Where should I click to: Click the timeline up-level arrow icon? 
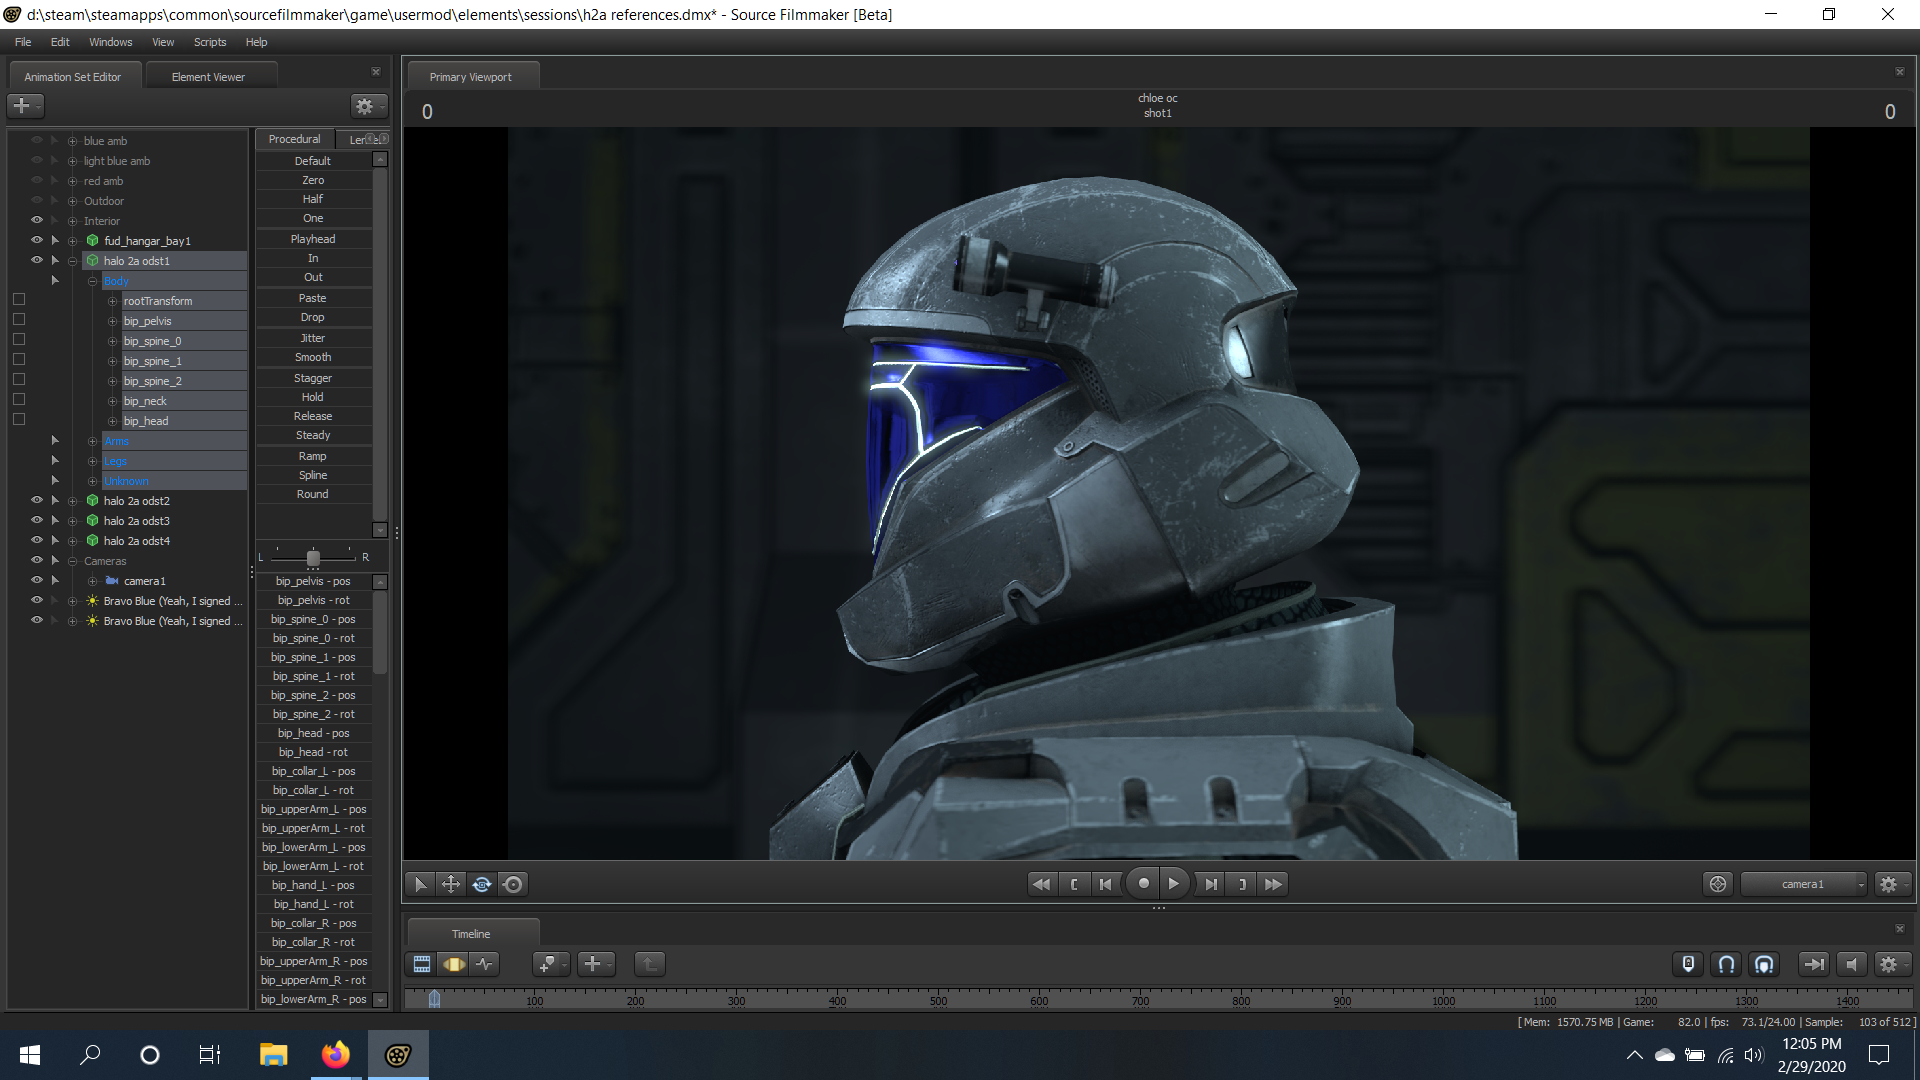click(x=649, y=964)
